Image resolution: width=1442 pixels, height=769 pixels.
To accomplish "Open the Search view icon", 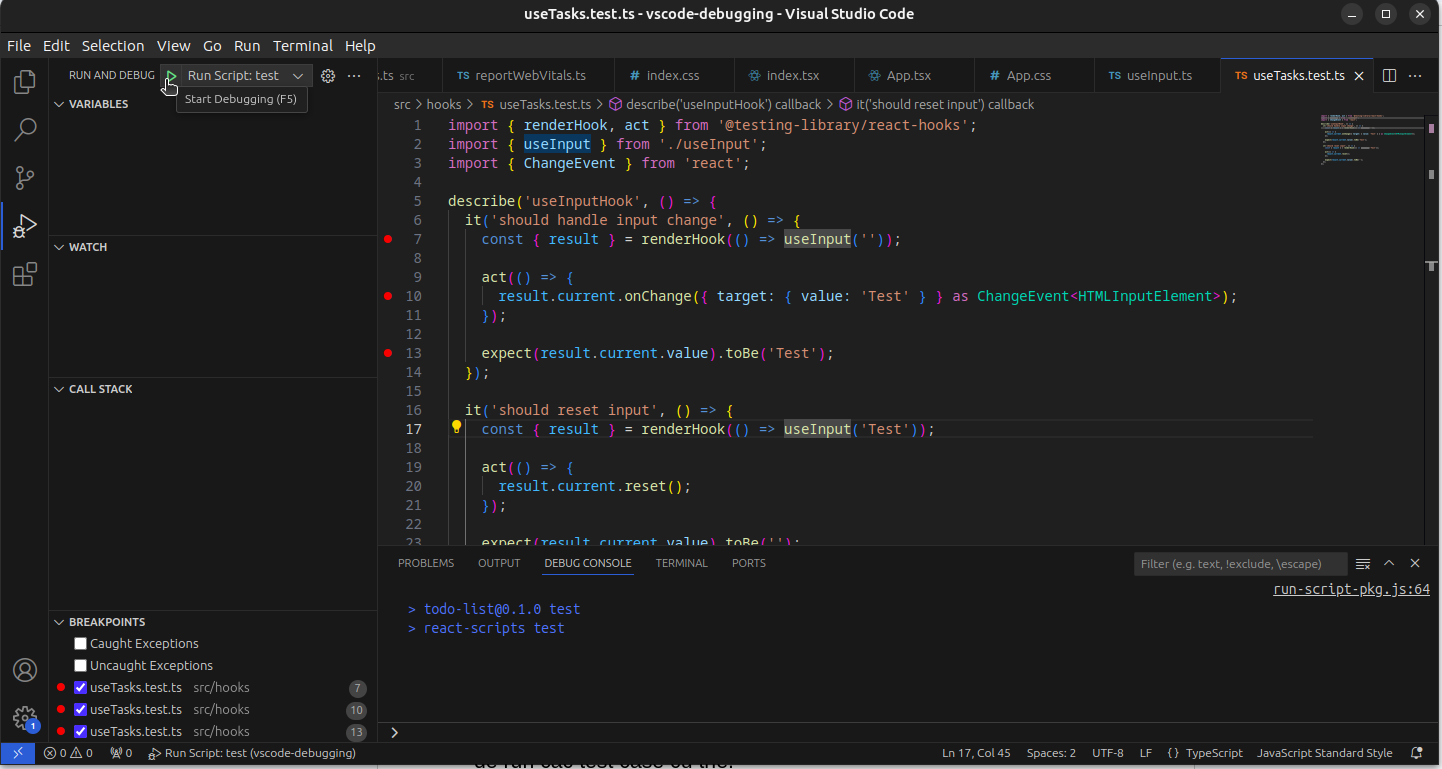I will tap(25, 129).
